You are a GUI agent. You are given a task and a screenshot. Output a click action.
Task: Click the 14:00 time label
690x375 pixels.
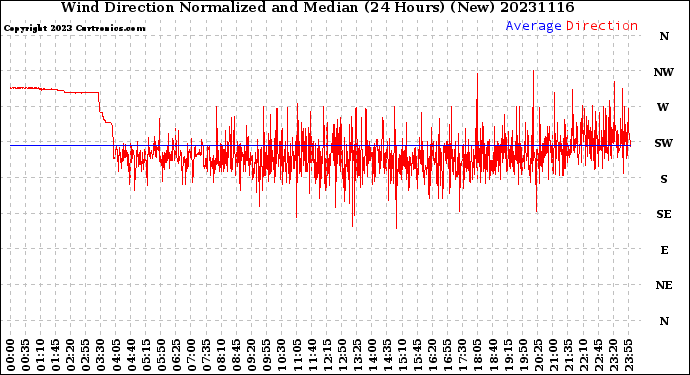(x=372, y=355)
